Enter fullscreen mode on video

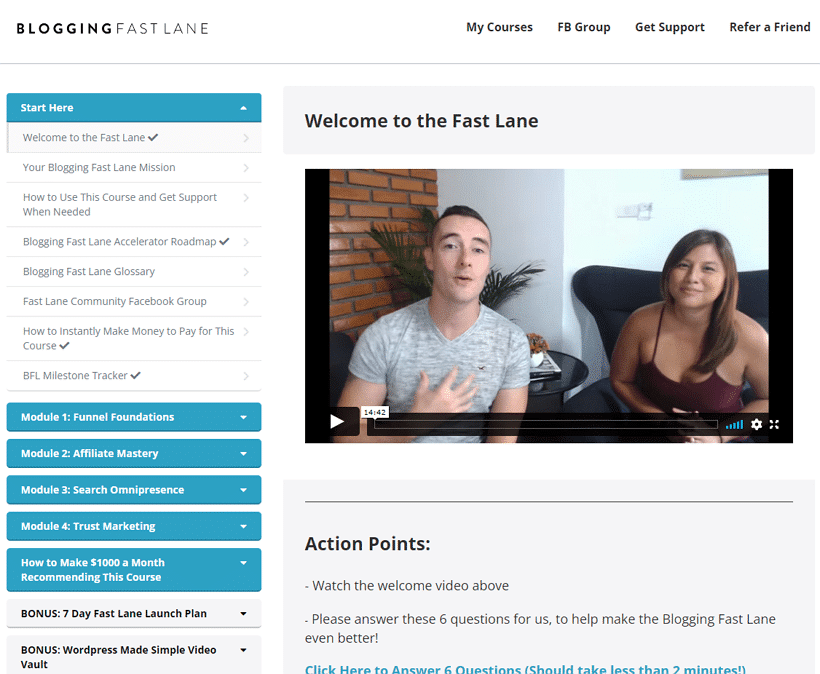click(x=775, y=424)
